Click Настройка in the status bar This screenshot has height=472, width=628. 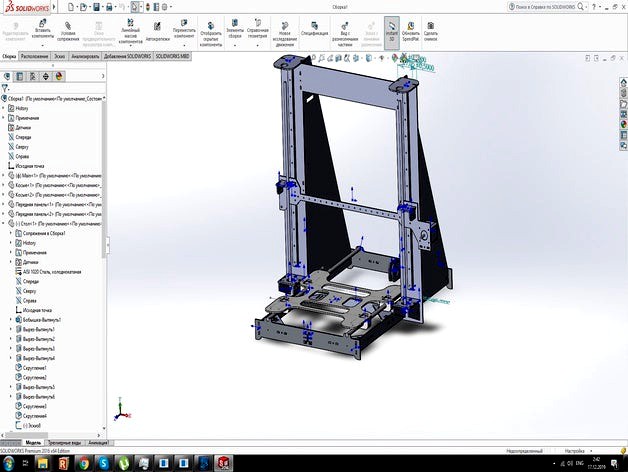(575, 451)
